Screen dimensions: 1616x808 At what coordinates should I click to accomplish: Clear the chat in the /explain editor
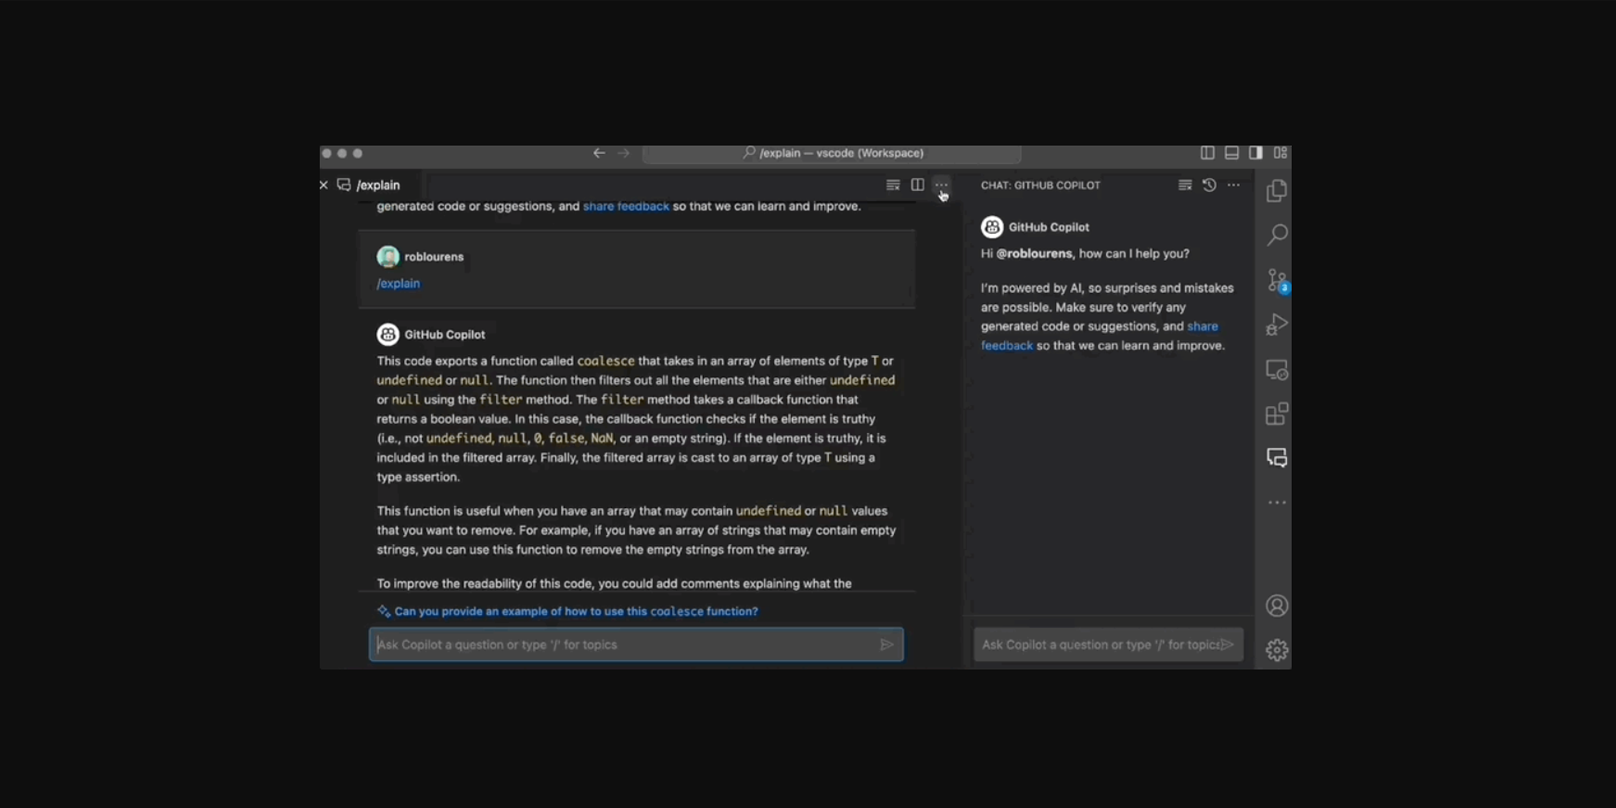[893, 185]
